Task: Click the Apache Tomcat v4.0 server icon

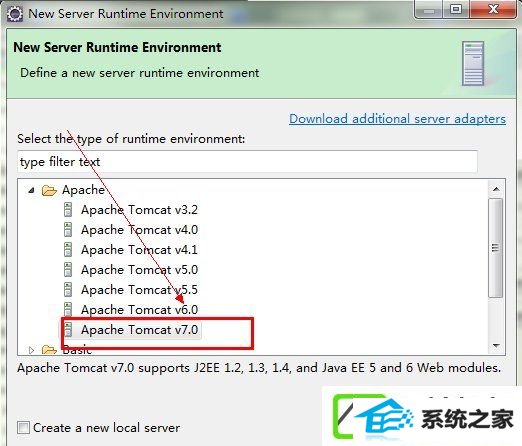Action: tap(68, 230)
